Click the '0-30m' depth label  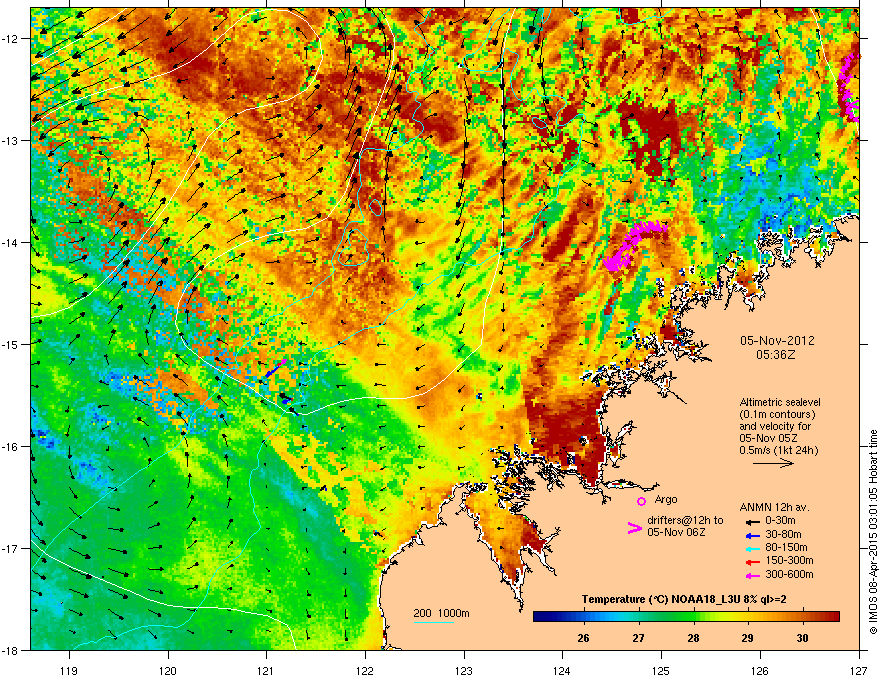click(x=780, y=521)
